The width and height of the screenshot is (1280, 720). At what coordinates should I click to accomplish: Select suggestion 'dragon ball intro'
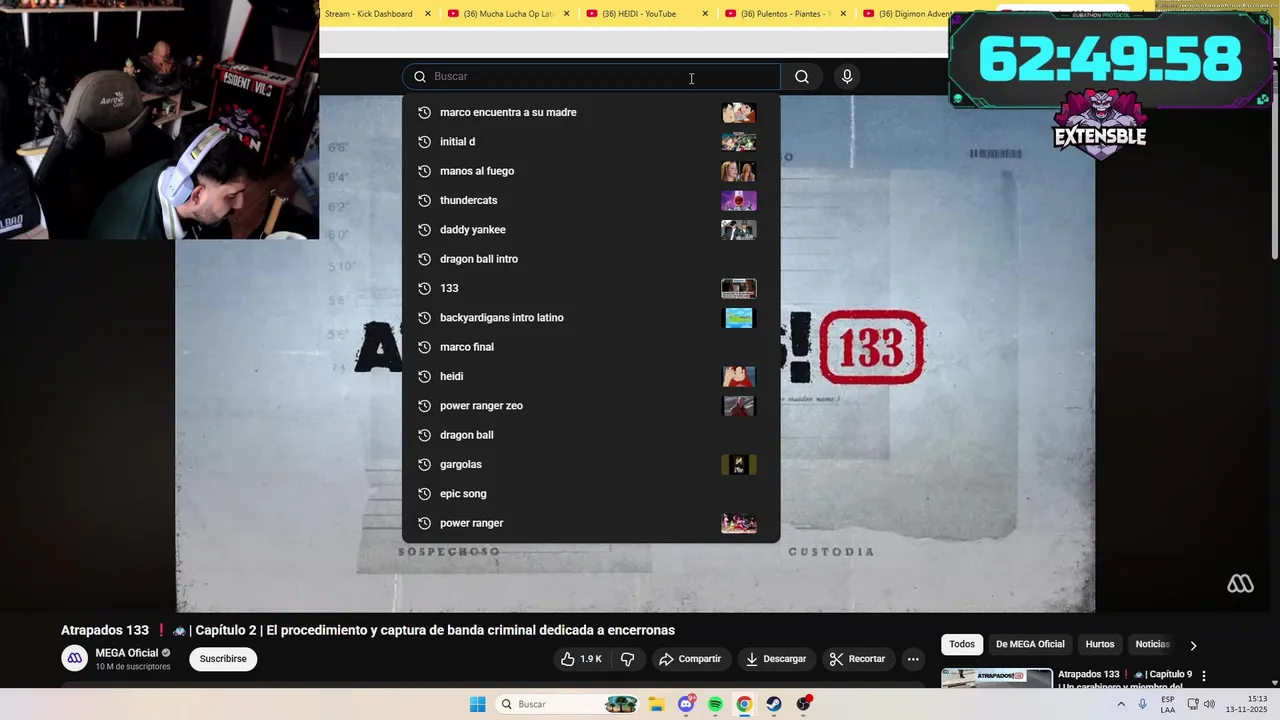pos(591,259)
